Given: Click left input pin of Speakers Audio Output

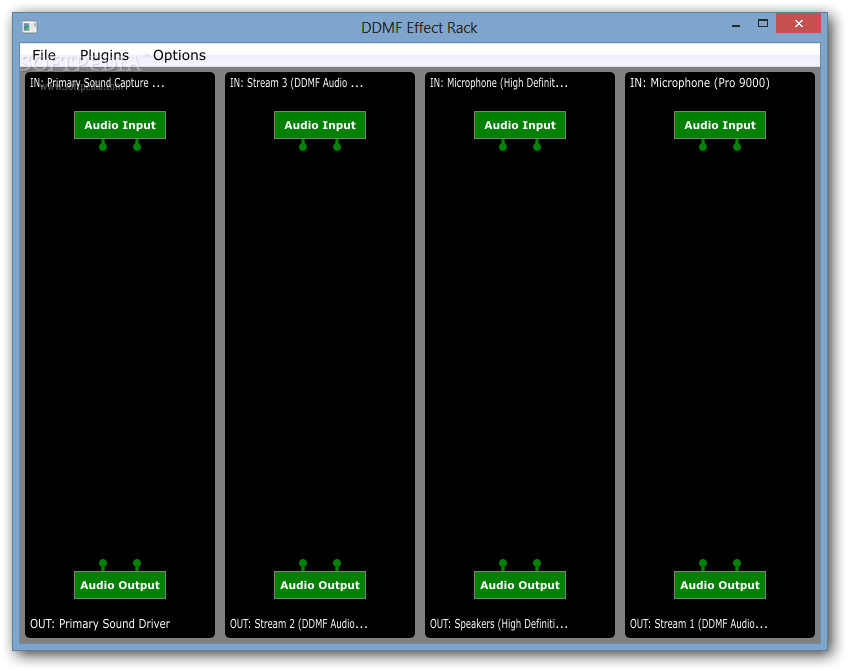Looking at the screenshot, I should [x=503, y=564].
